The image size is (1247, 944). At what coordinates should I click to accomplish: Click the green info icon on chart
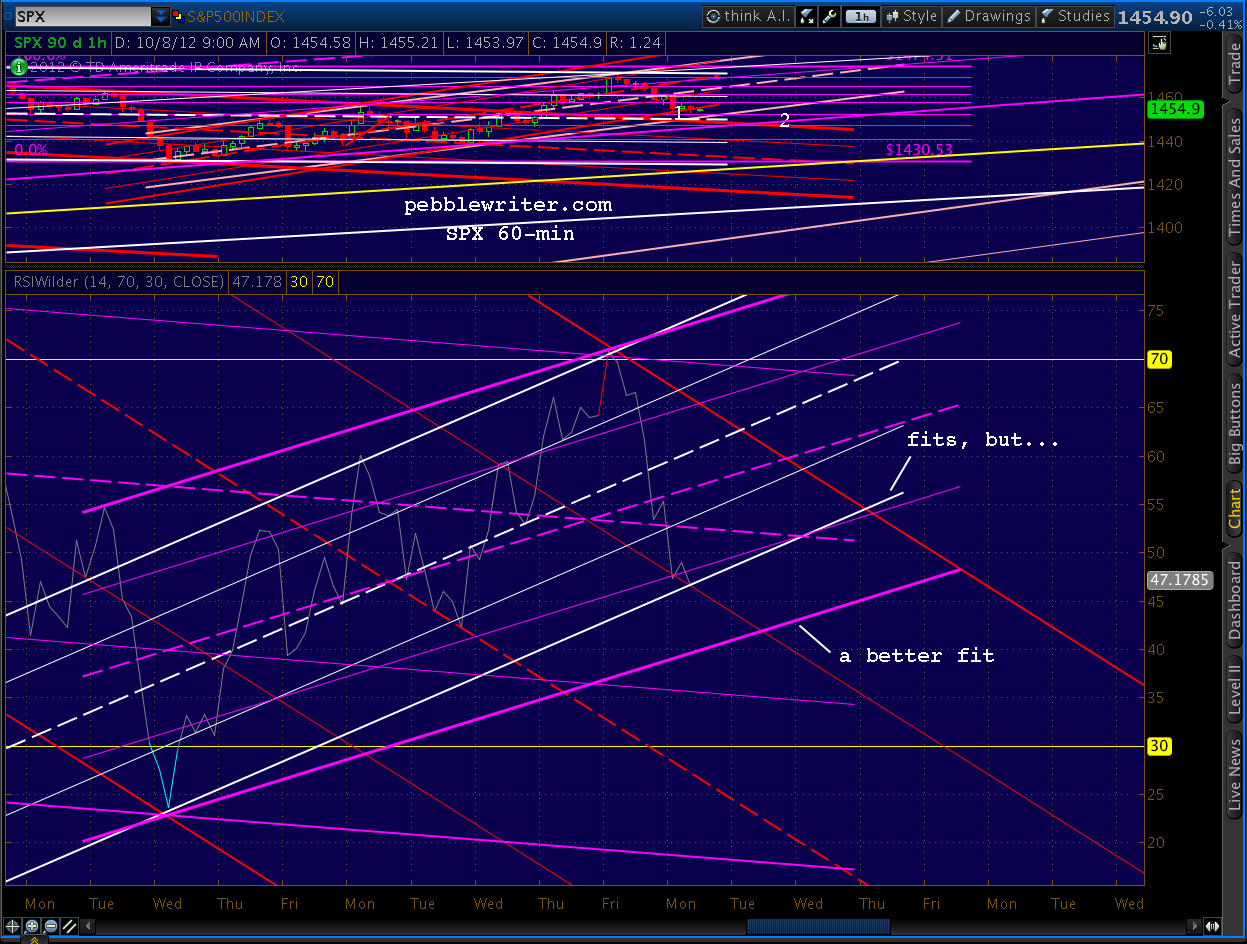coord(17,66)
